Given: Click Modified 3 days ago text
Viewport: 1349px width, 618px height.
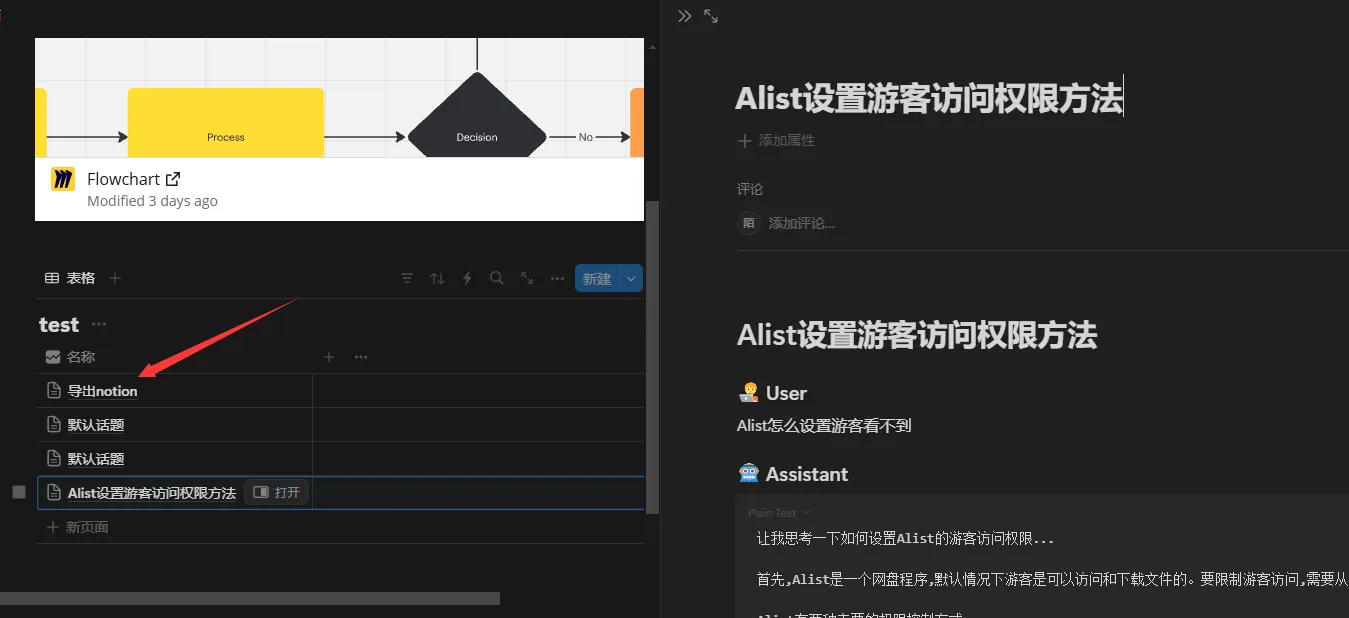Looking at the screenshot, I should [152, 201].
